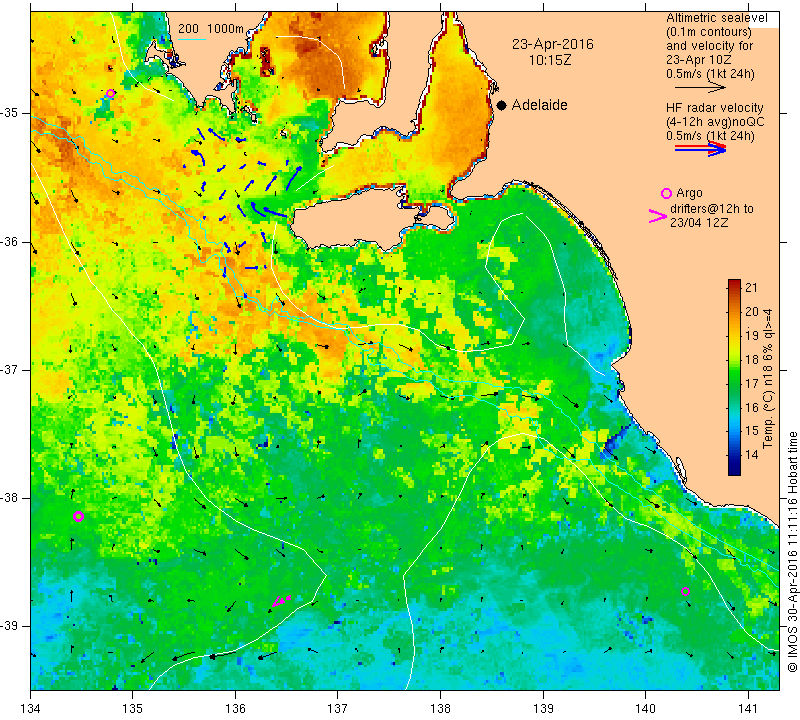This screenshot has width=800, height=720.
Task: Click the 141 longitude axis label
Action: [x=748, y=708]
